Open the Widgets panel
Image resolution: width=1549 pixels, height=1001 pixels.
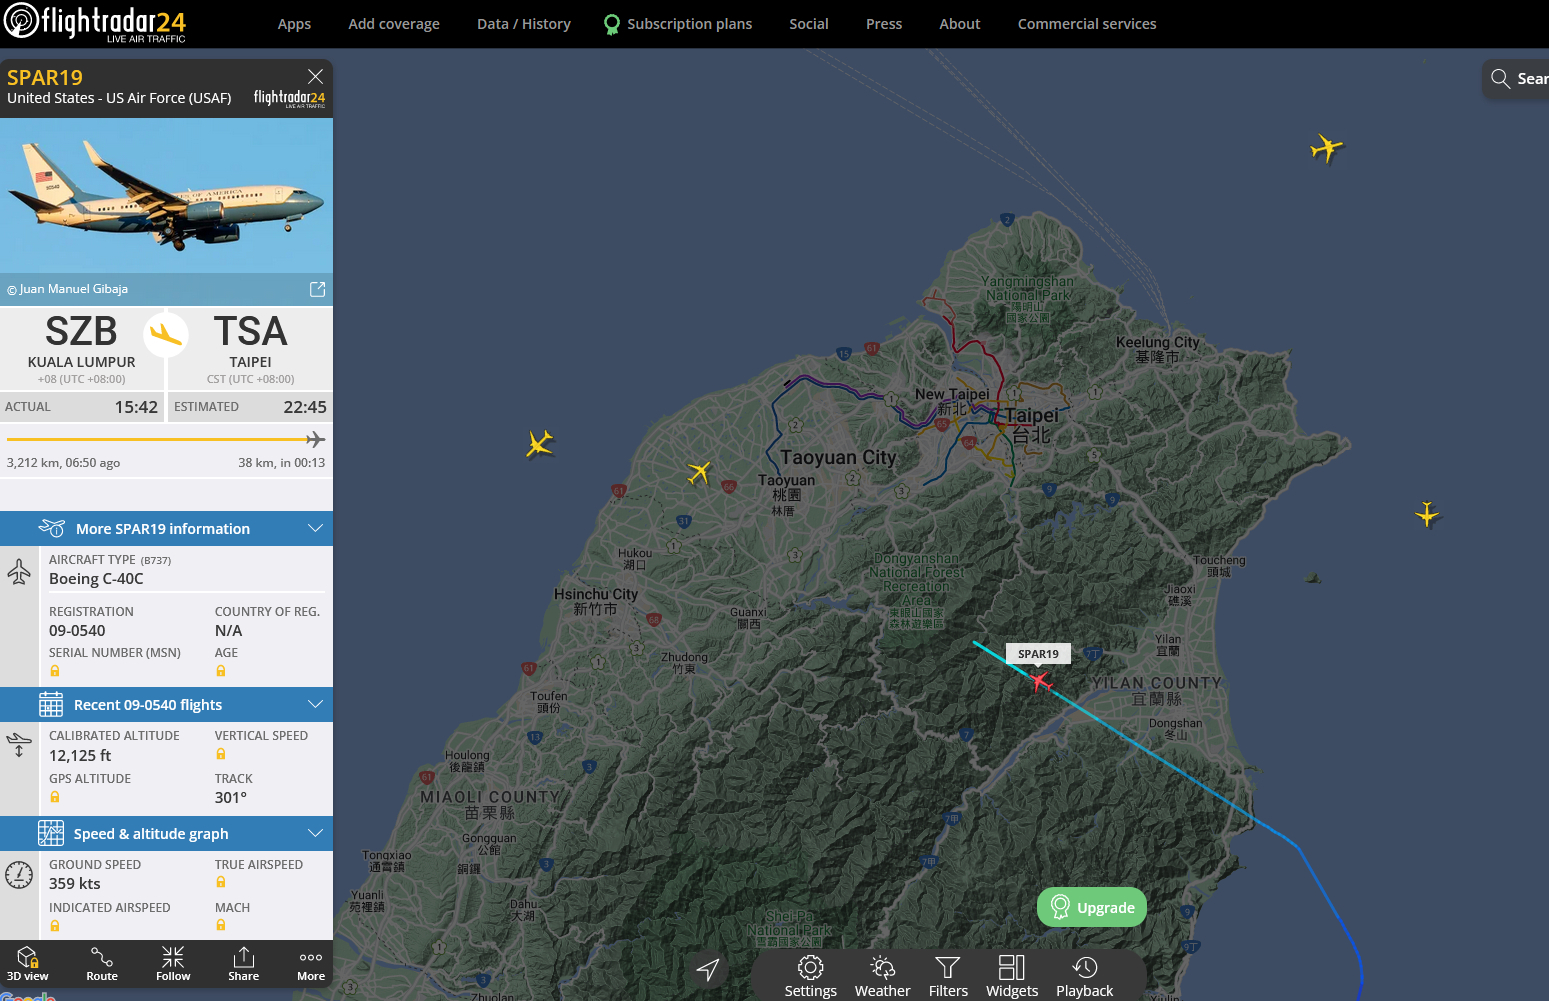click(x=1012, y=977)
